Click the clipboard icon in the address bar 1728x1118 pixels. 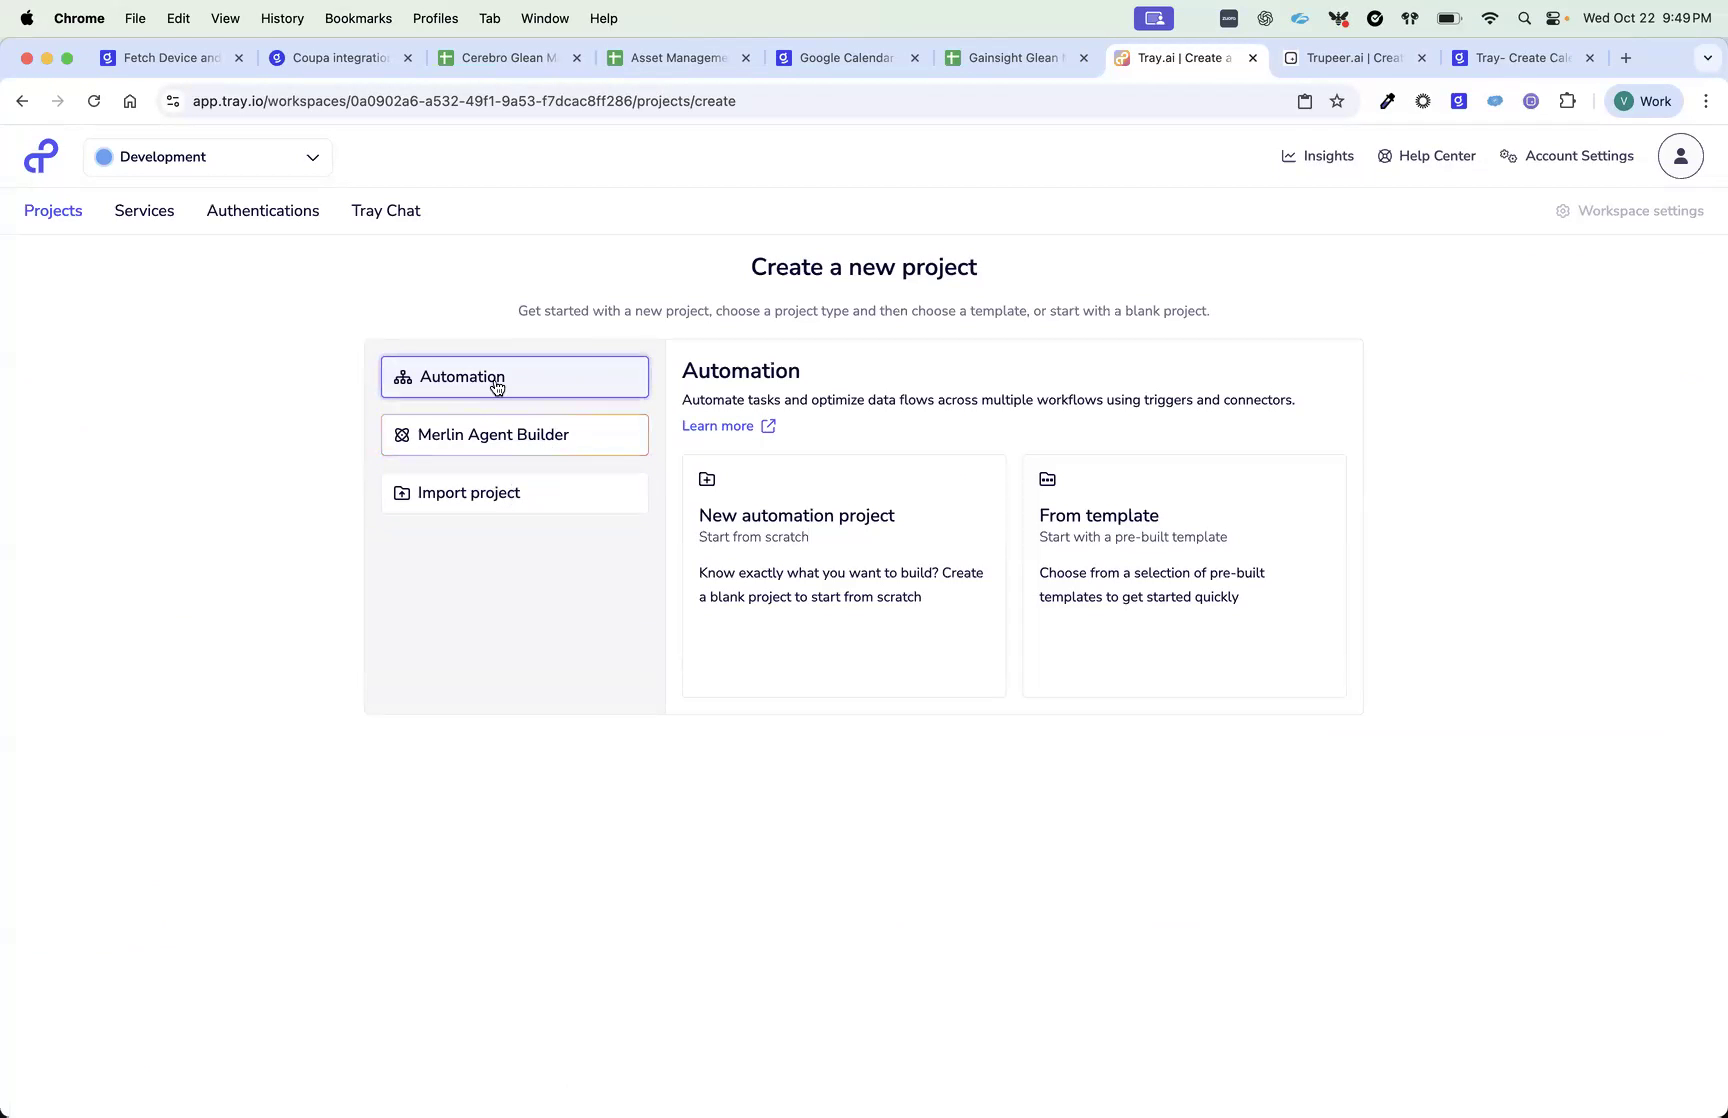point(1304,101)
